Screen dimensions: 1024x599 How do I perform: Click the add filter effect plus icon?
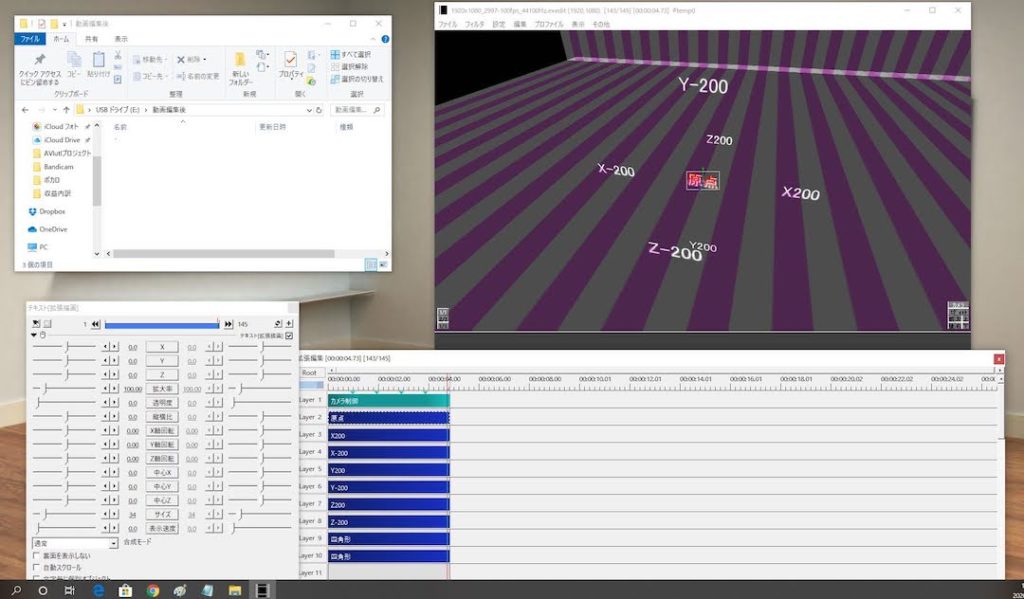point(289,324)
